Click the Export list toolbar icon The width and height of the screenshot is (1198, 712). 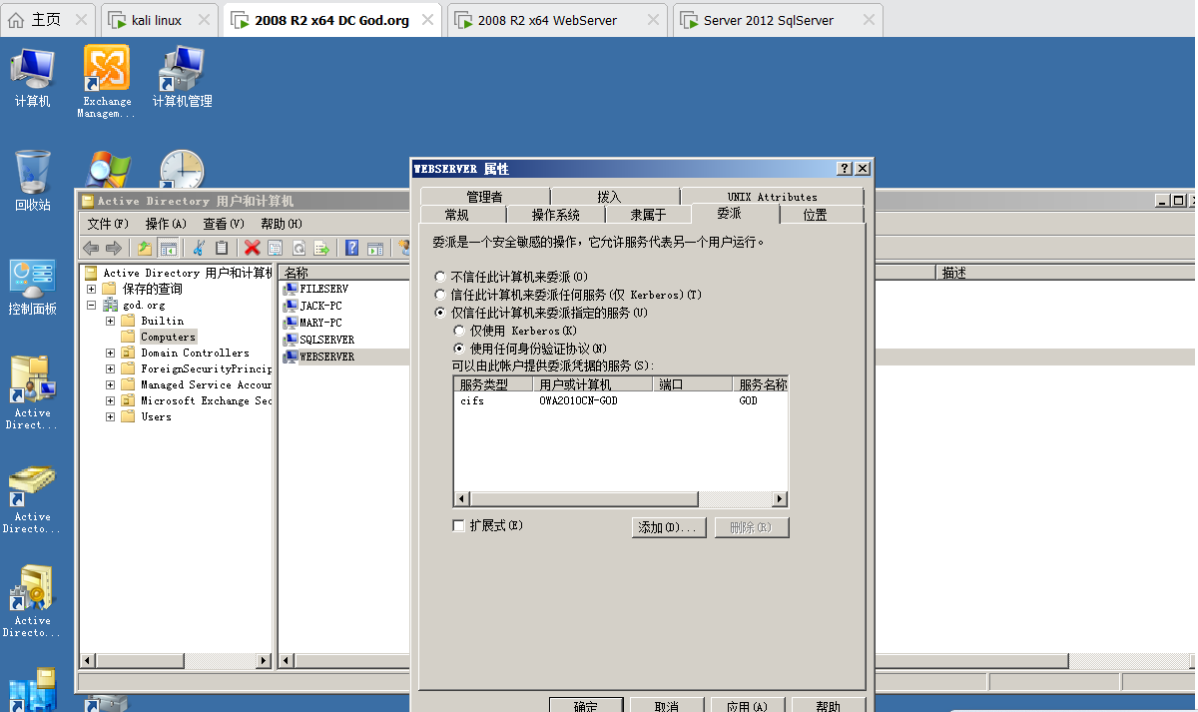point(322,248)
